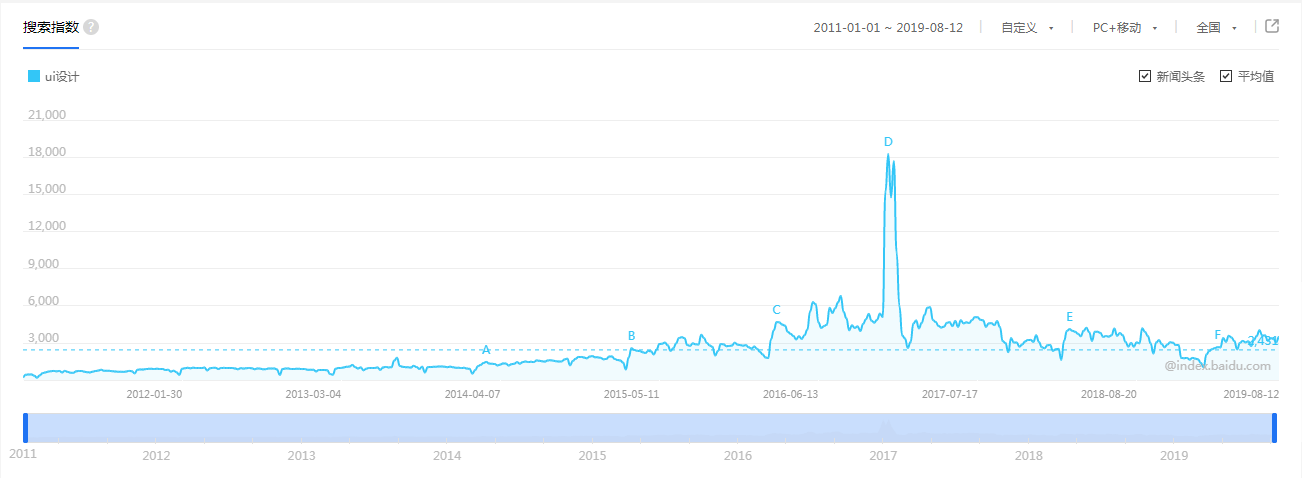Open the 自定义 date range dropdown
The width and height of the screenshot is (1302, 478).
tap(1028, 28)
